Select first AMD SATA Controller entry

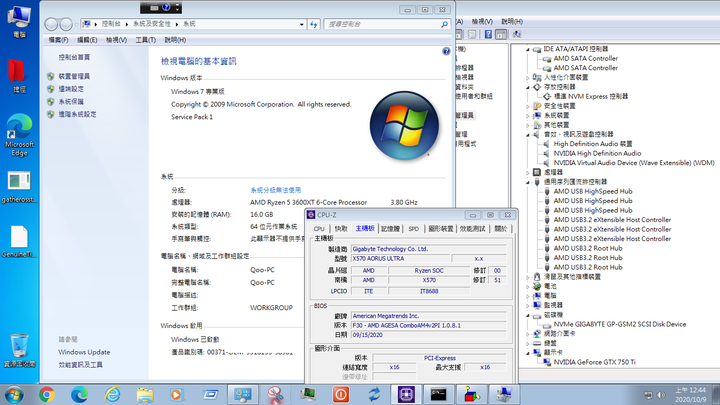pyautogui.click(x=585, y=58)
